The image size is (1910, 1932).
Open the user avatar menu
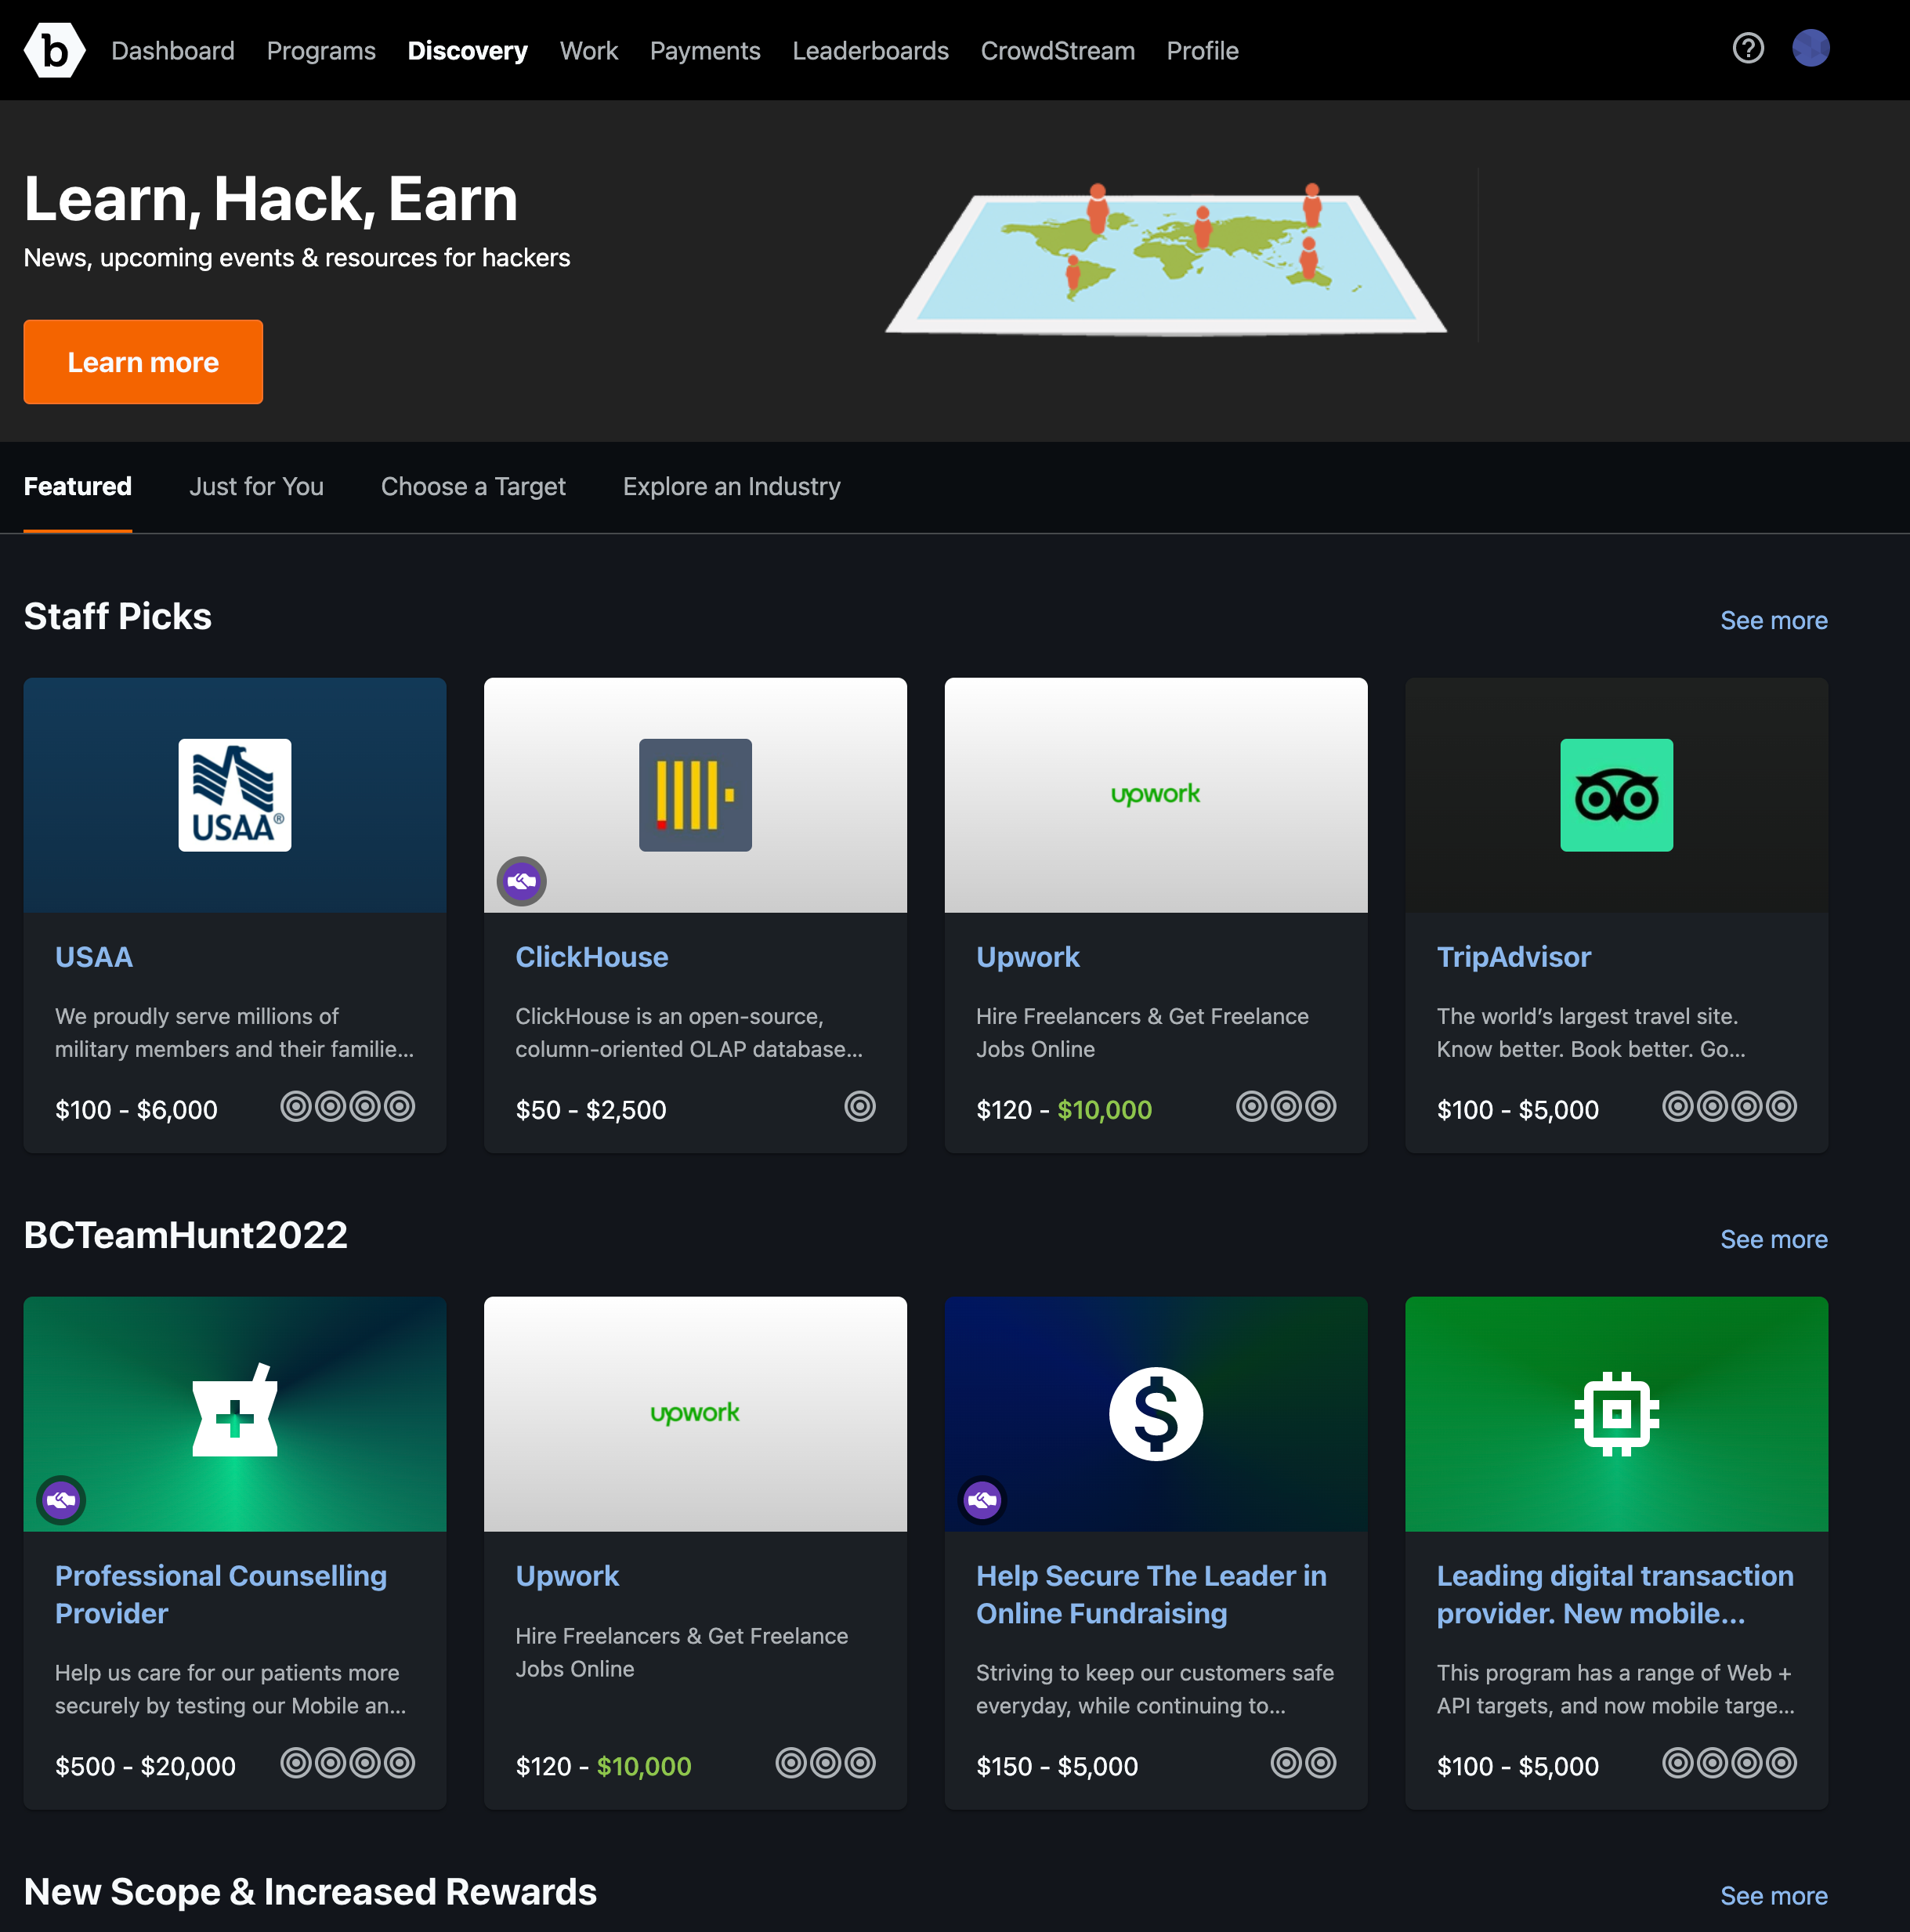pos(1810,48)
